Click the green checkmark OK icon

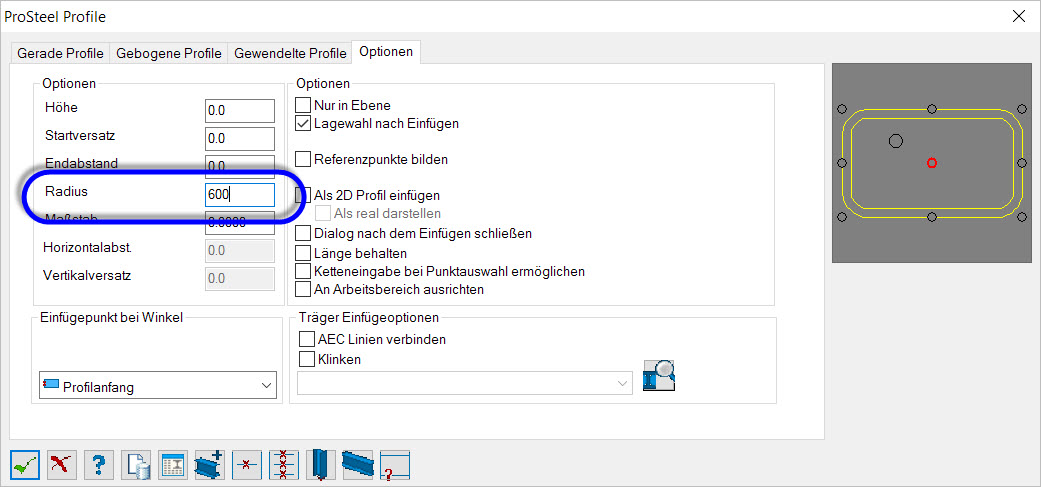click(25, 464)
